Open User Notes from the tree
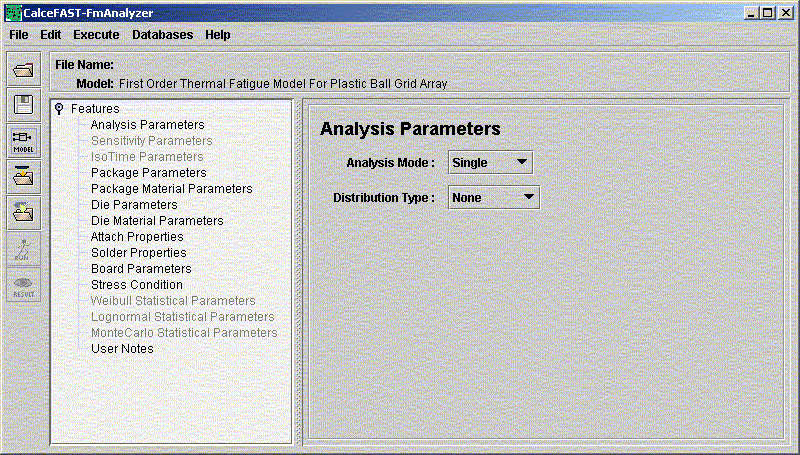 (x=122, y=349)
